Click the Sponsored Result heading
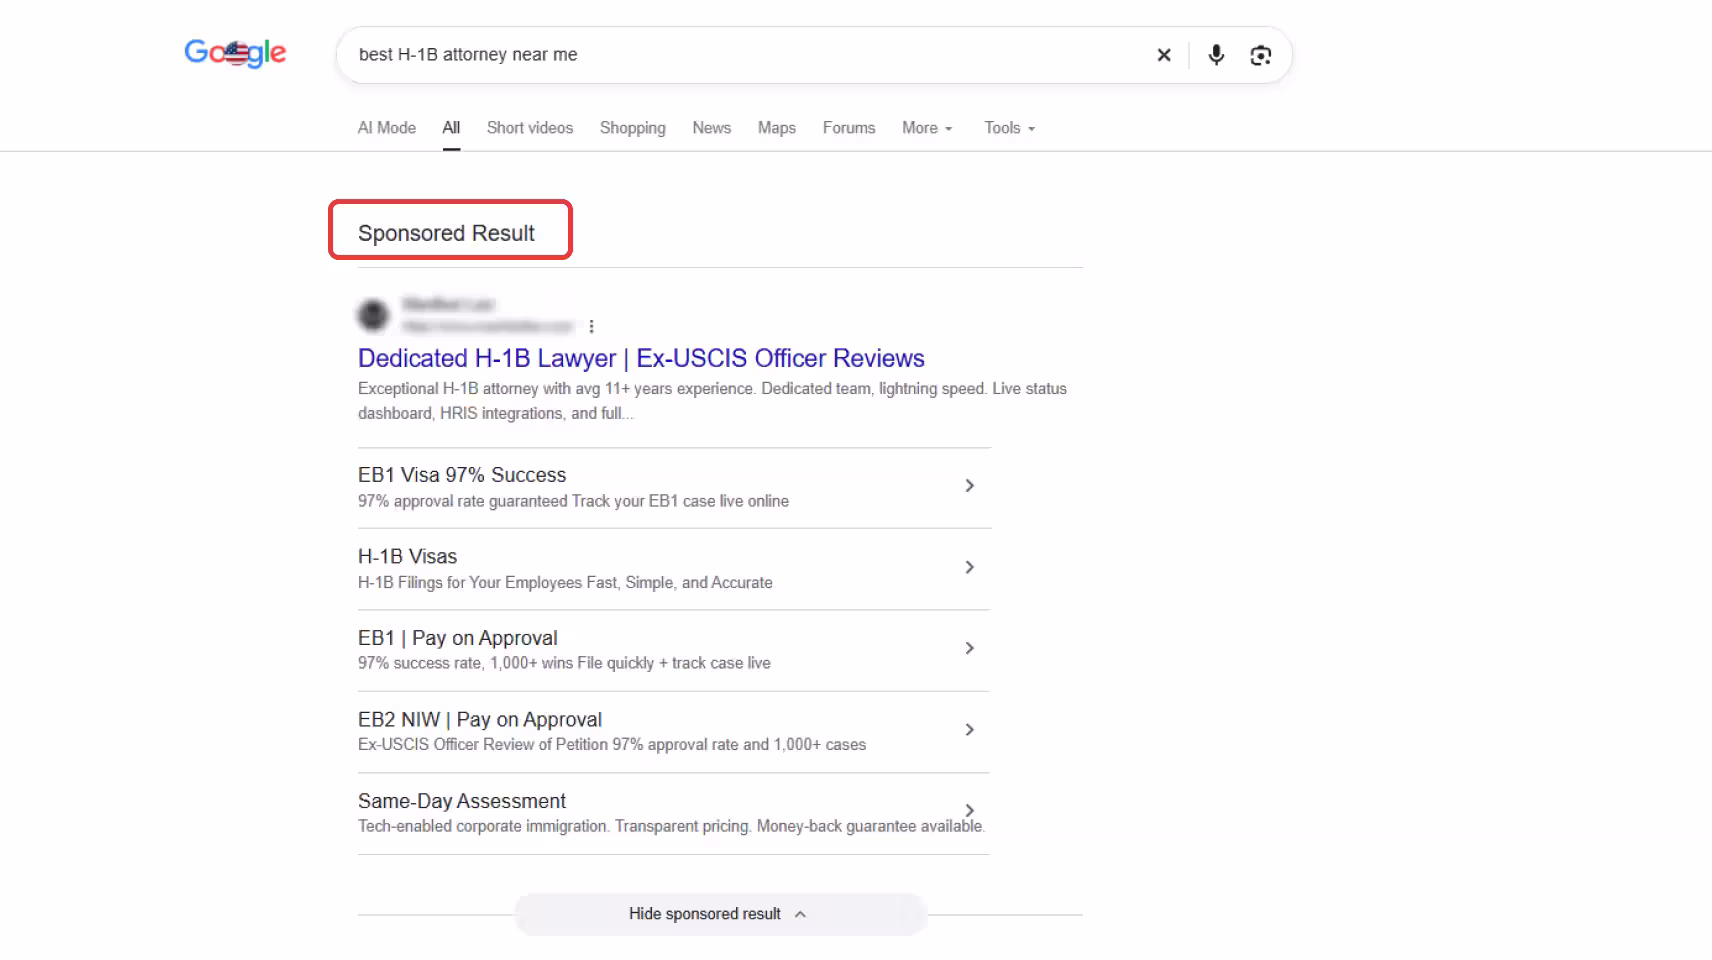Screen dimensions: 1712x960 tap(446, 233)
